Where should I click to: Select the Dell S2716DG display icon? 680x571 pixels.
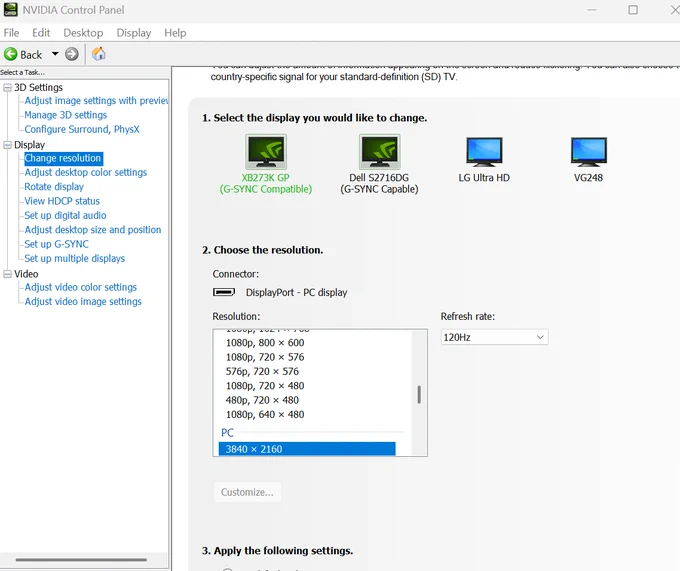pos(379,152)
